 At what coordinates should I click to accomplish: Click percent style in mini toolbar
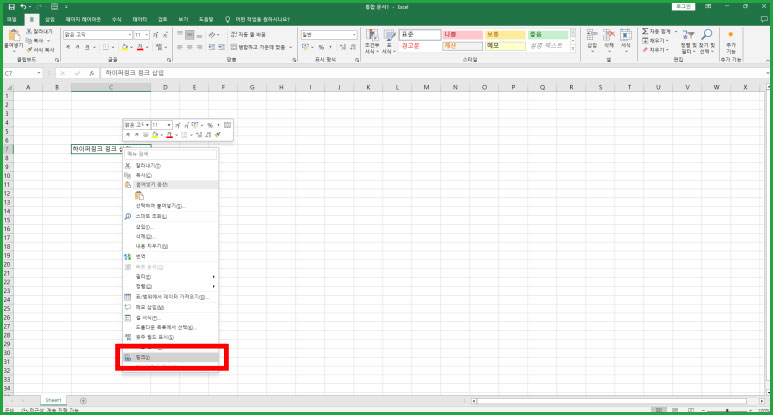click(210, 125)
